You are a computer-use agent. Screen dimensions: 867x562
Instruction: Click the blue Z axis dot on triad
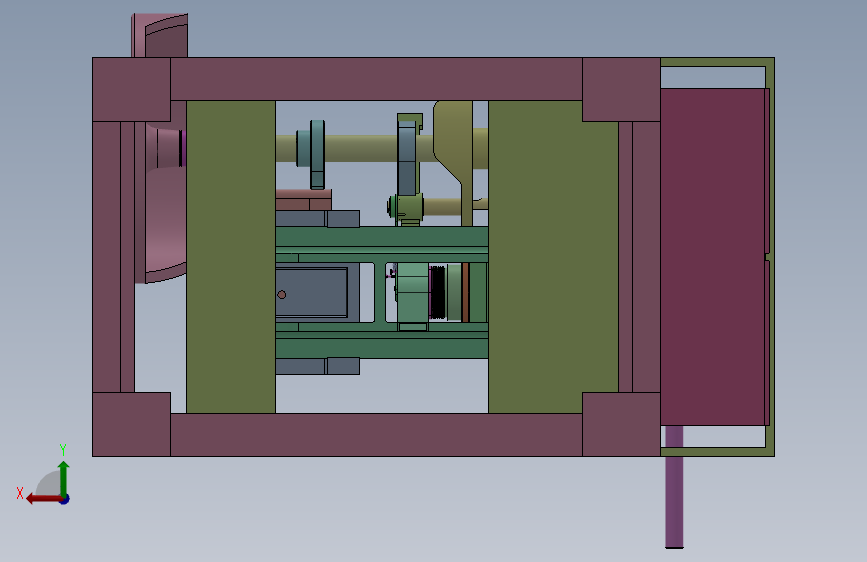65,499
